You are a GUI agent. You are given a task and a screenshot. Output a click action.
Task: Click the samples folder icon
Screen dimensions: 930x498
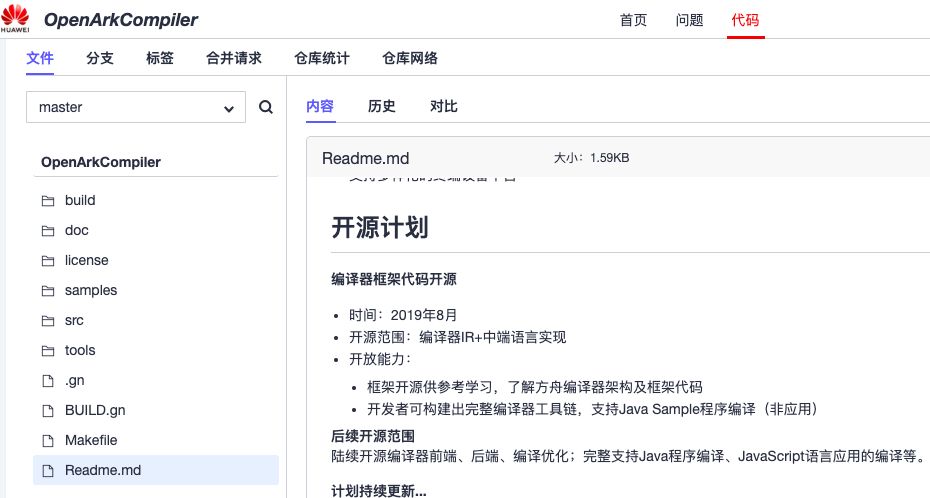(x=48, y=290)
